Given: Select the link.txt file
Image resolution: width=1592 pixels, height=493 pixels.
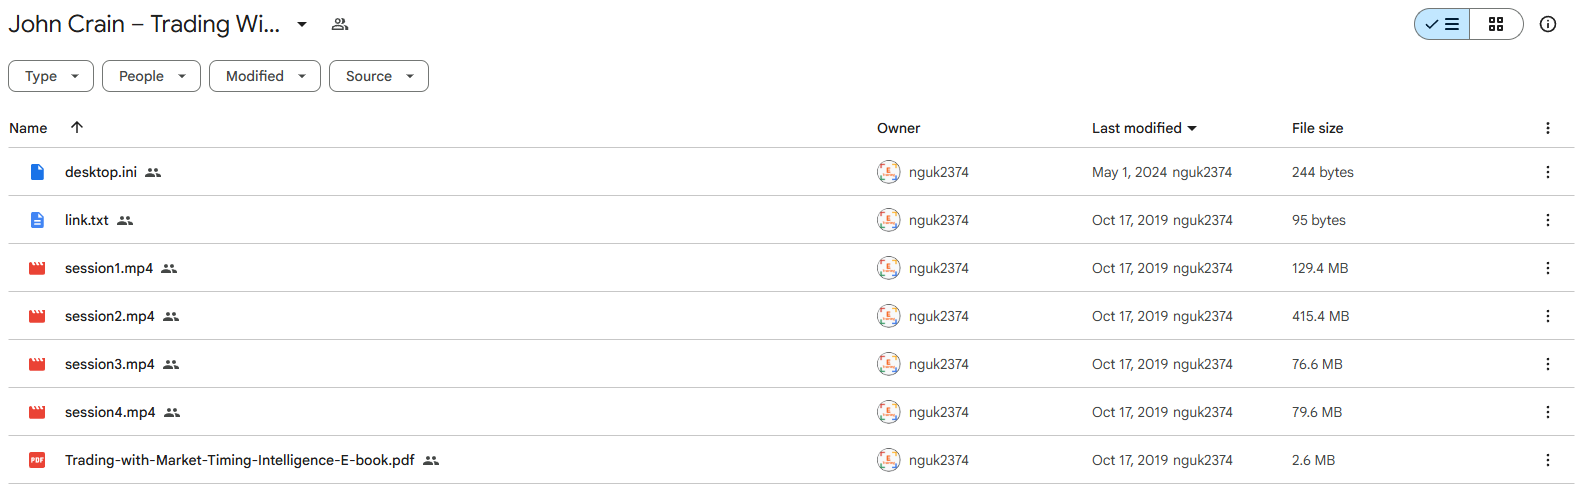Looking at the screenshot, I should 791,220.
